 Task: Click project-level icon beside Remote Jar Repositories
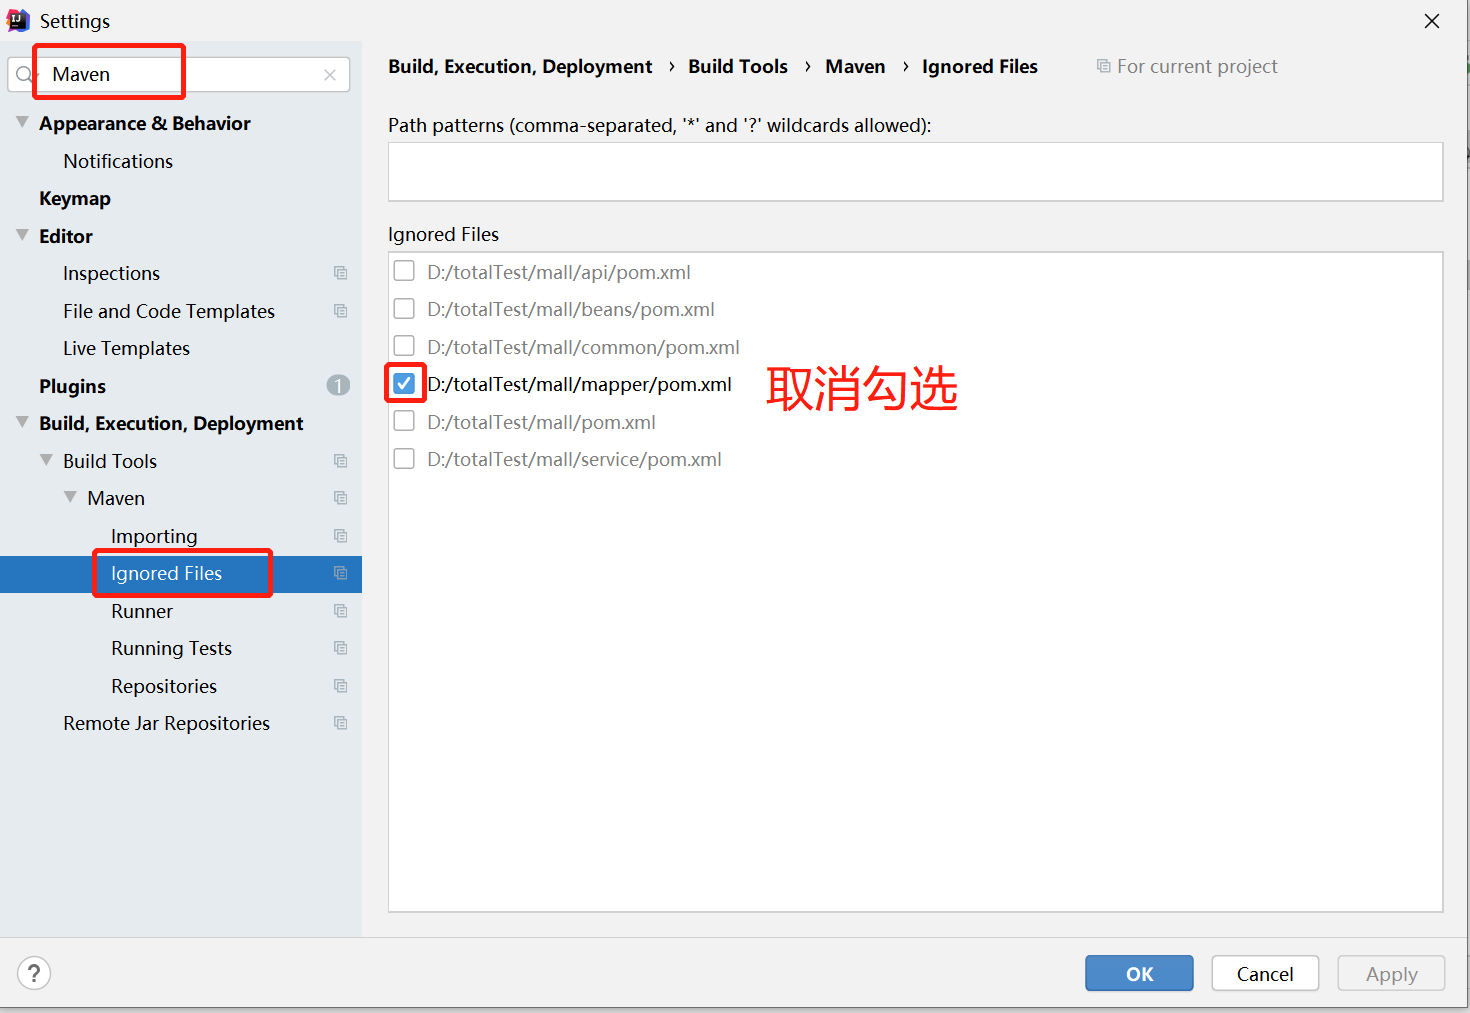pos(341,723)
